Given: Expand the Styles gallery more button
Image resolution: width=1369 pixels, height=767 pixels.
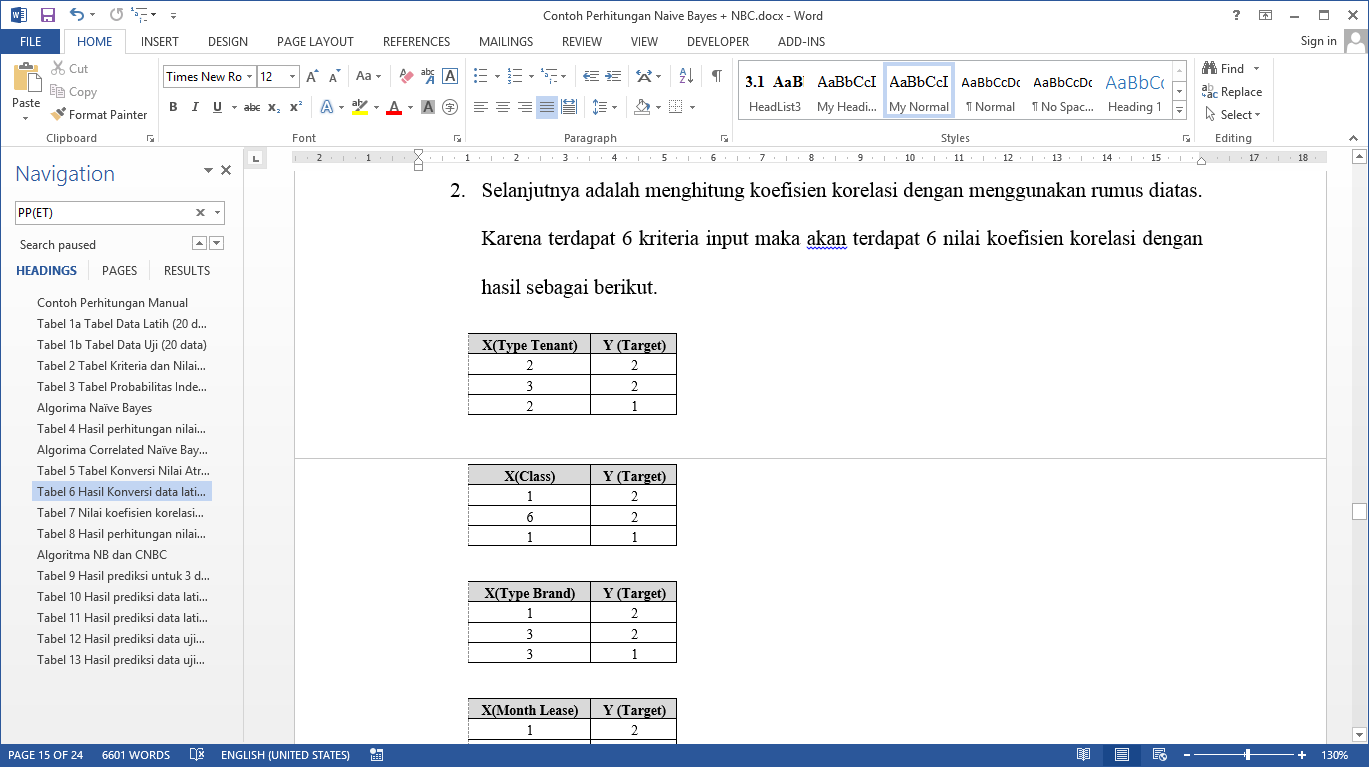Looking at the screenshot, I should click(x=1179, y=109).
